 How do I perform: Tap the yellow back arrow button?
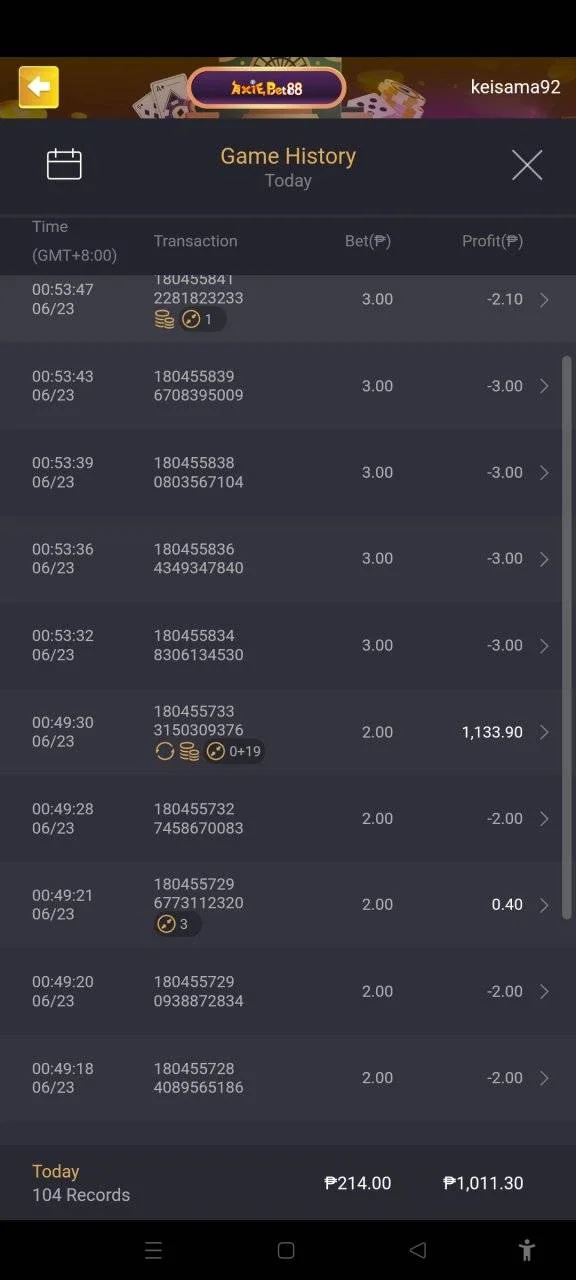(39, 88)
